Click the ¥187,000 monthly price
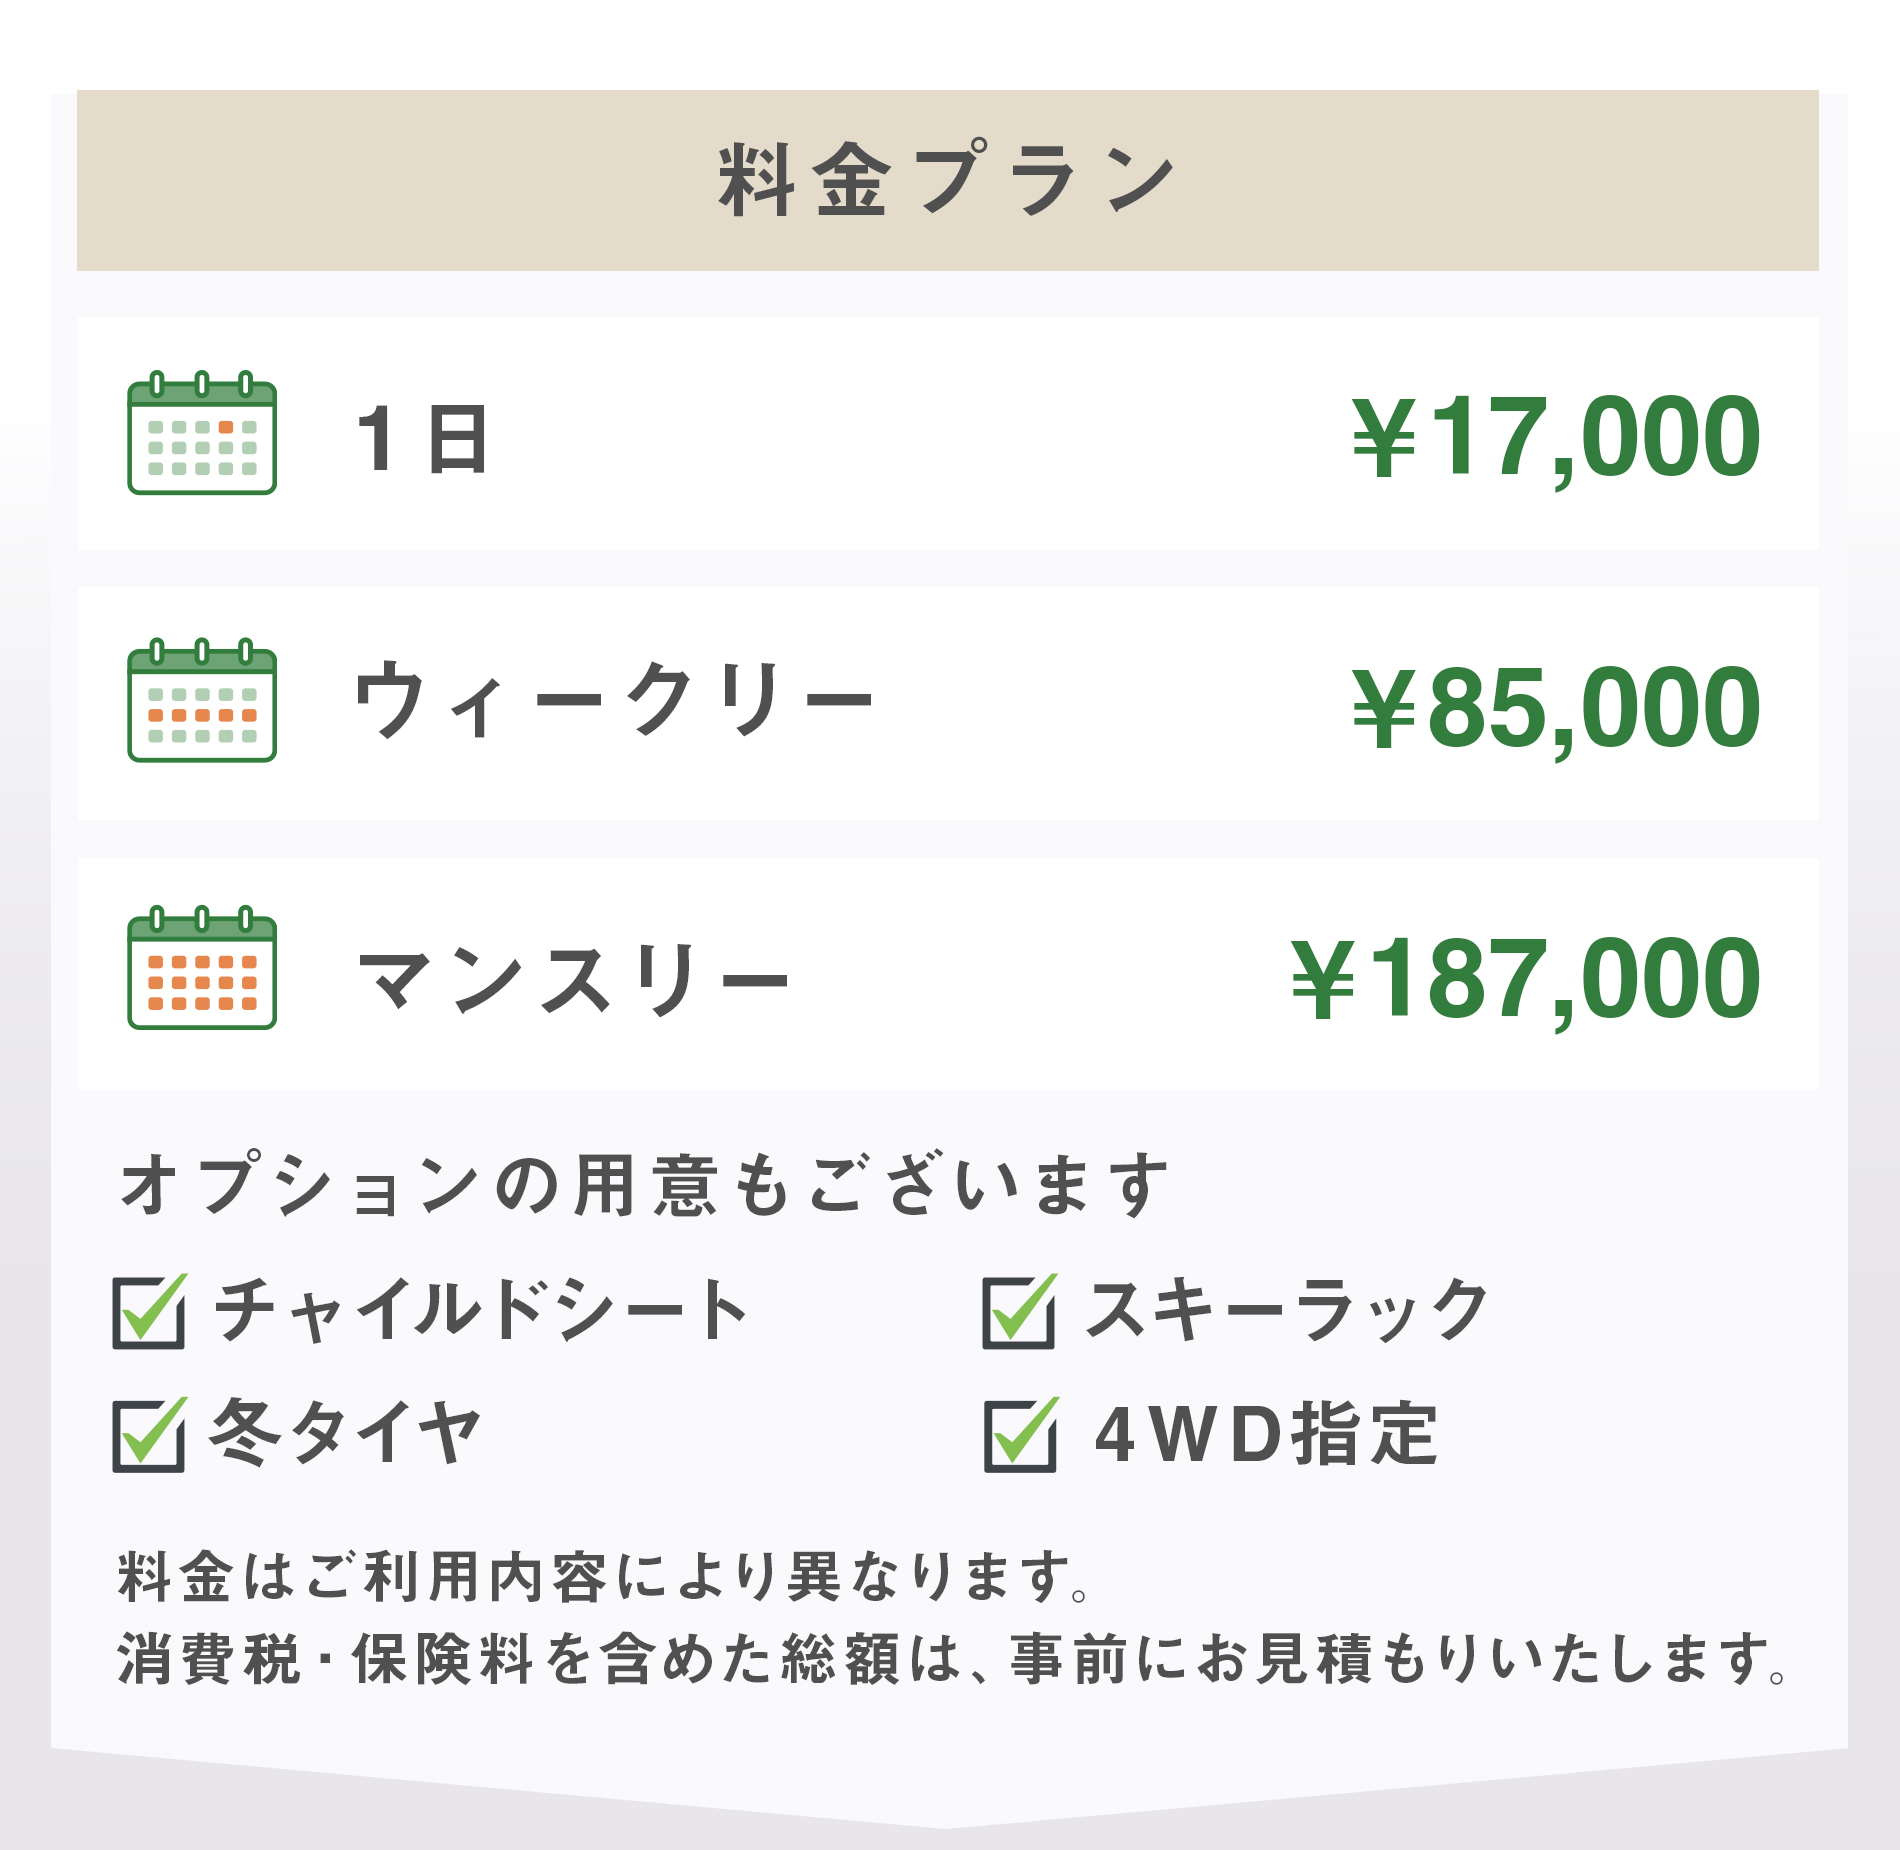 pos(1525,980)
